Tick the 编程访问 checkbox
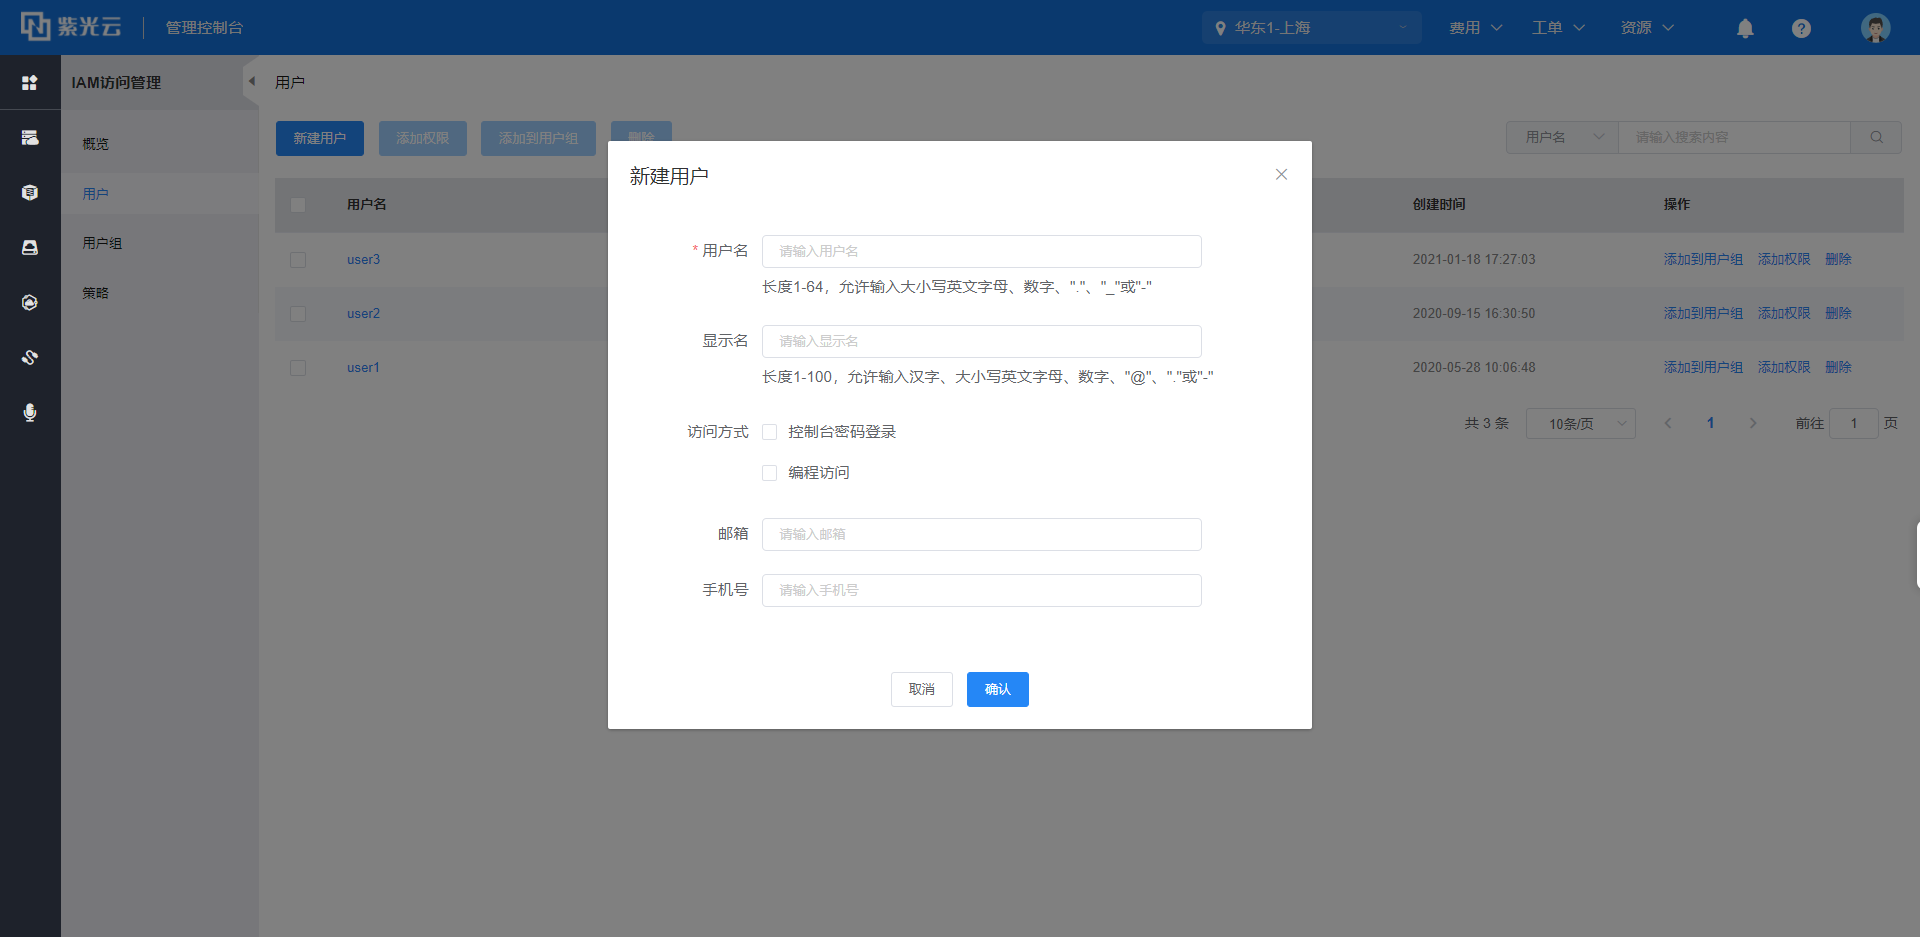The image size is (1920, 937). pos(770,473)
